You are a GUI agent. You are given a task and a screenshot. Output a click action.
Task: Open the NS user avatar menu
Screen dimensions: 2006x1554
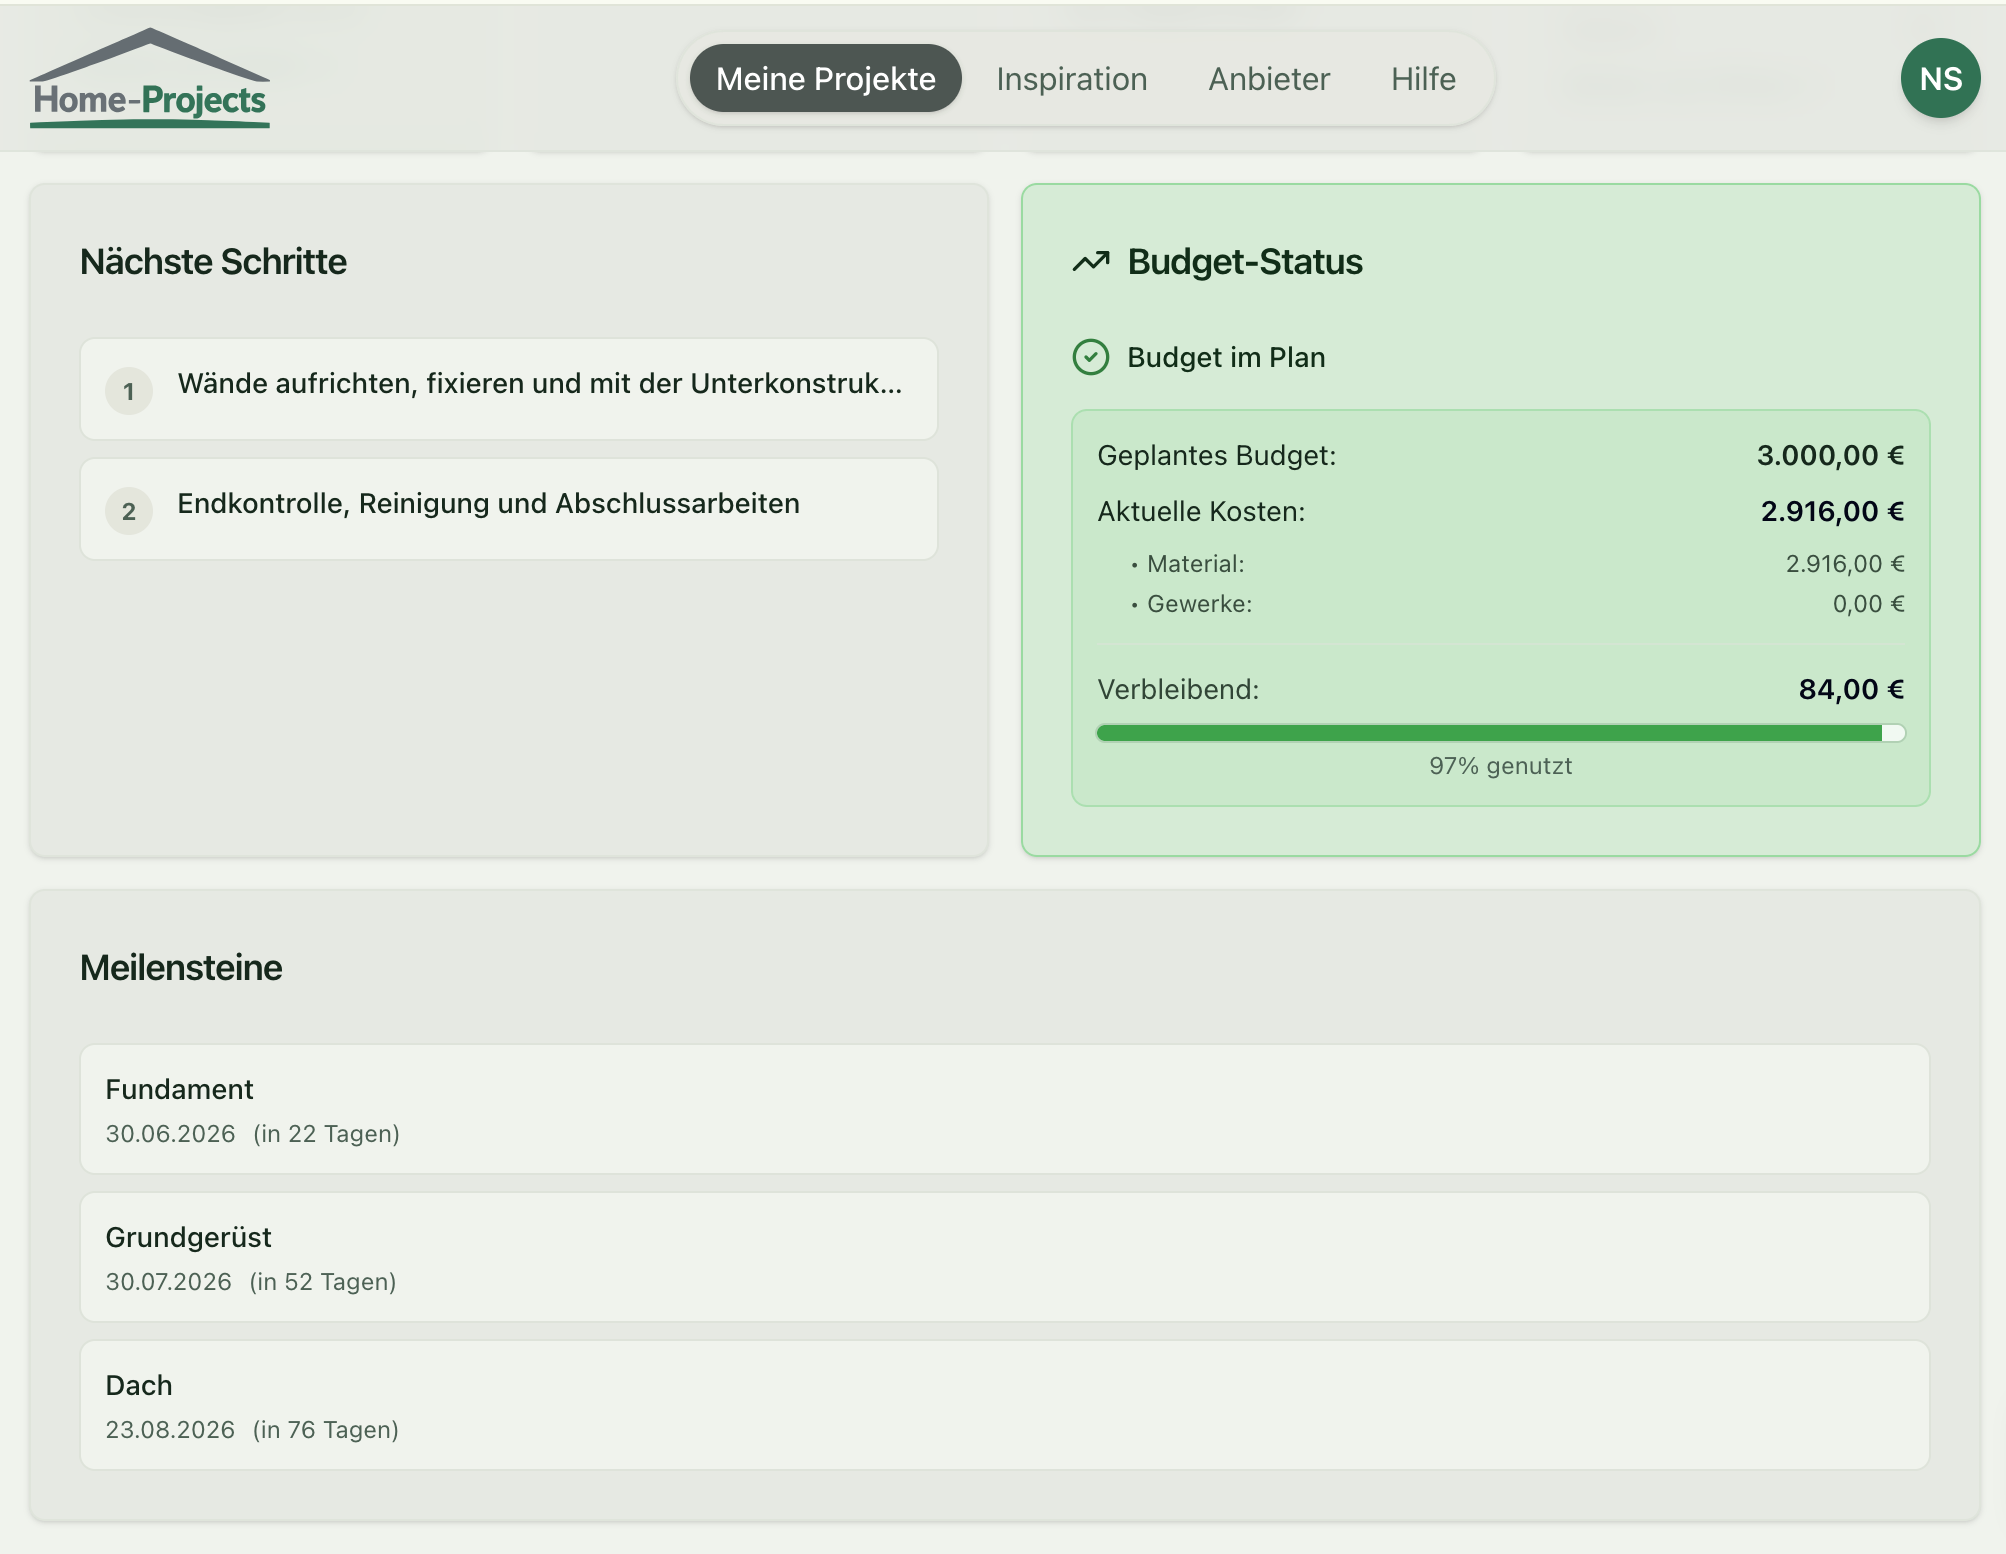[1940, 78]
